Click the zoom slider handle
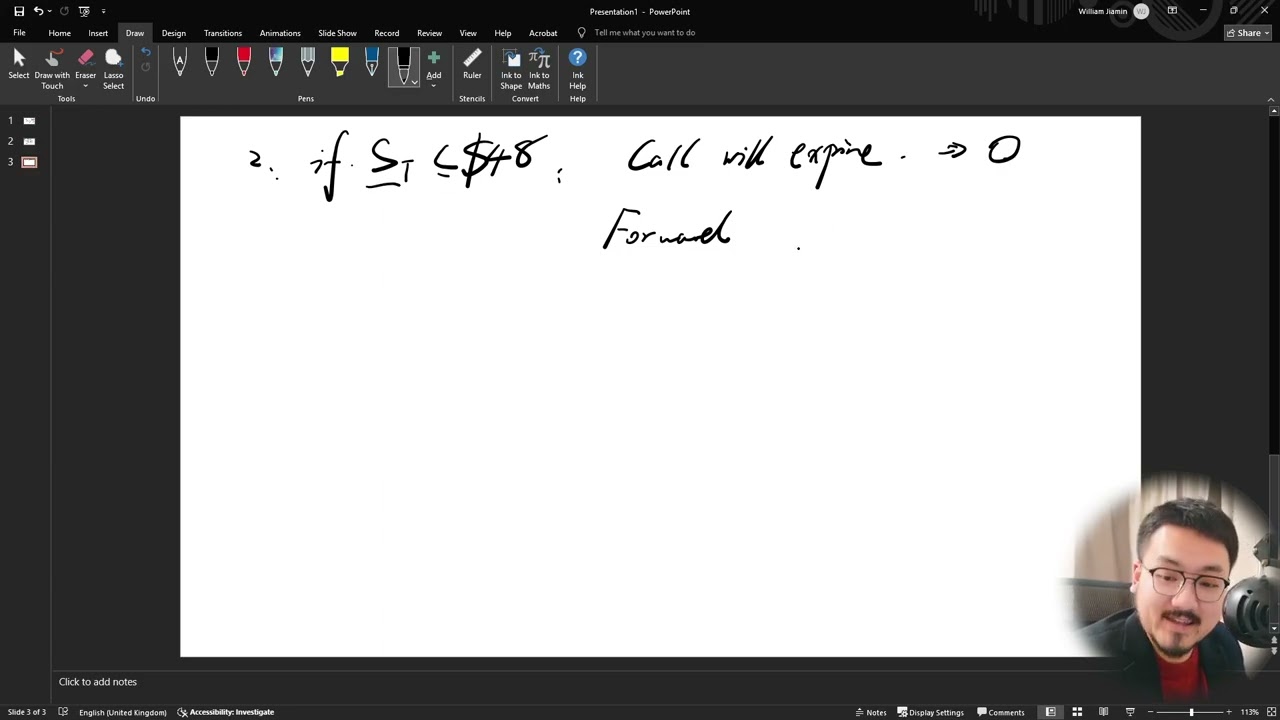 point(1191,712)
